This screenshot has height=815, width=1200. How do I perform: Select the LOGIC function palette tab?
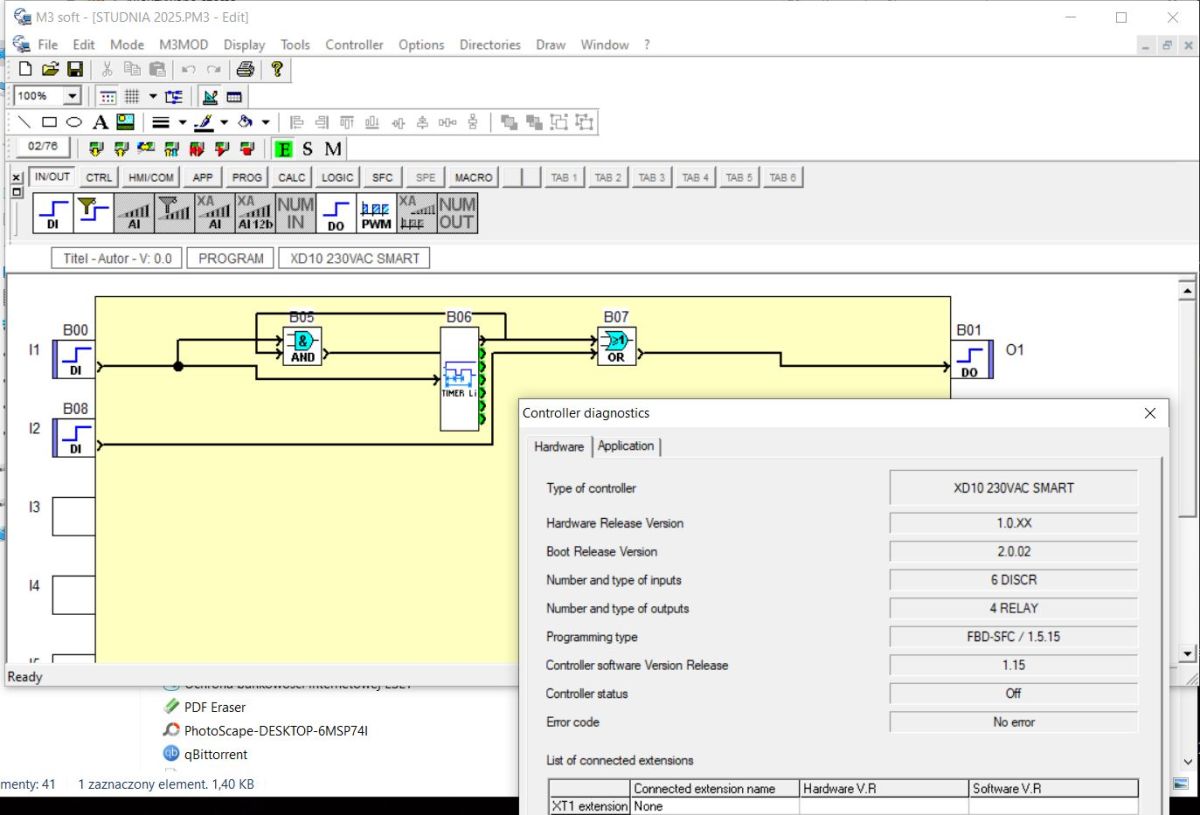click(337, 177)
